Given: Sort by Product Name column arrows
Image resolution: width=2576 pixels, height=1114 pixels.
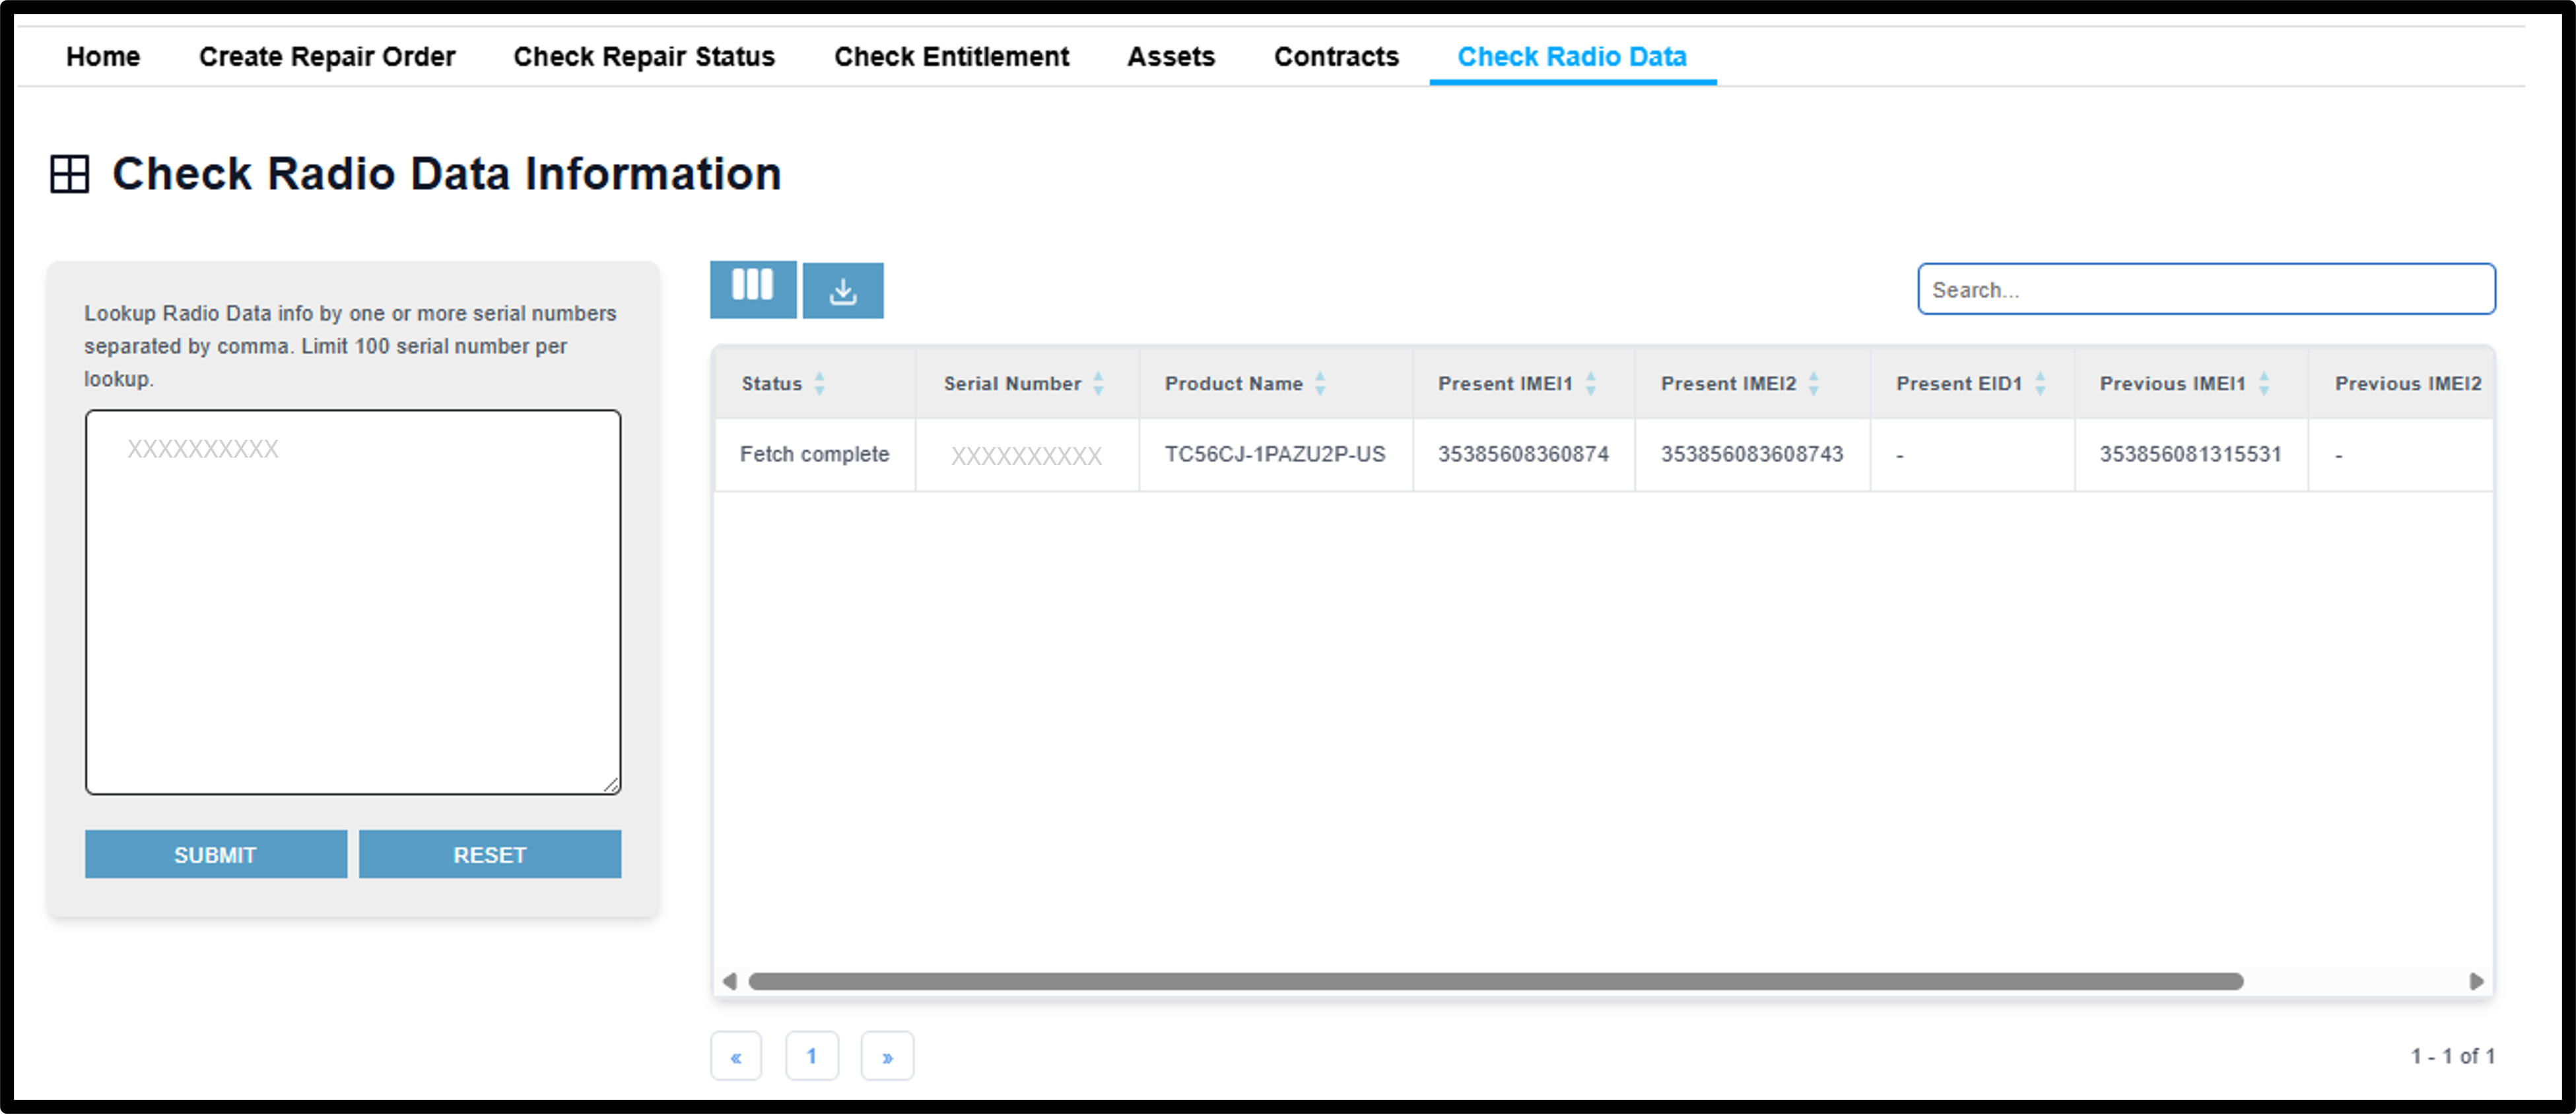Looking at the screenshot, I should pos(1320,383).
